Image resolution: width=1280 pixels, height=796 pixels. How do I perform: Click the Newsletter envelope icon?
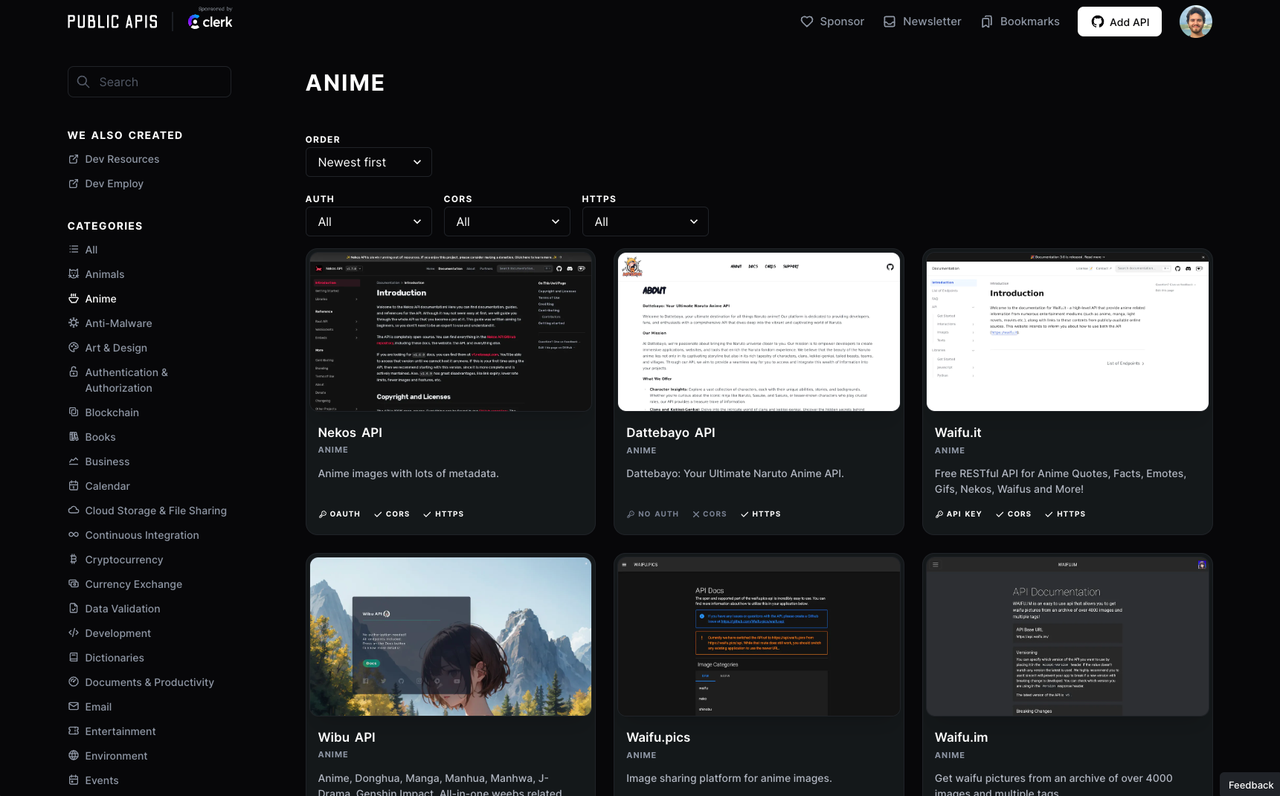pyautogui.click(x=888, y=20)
